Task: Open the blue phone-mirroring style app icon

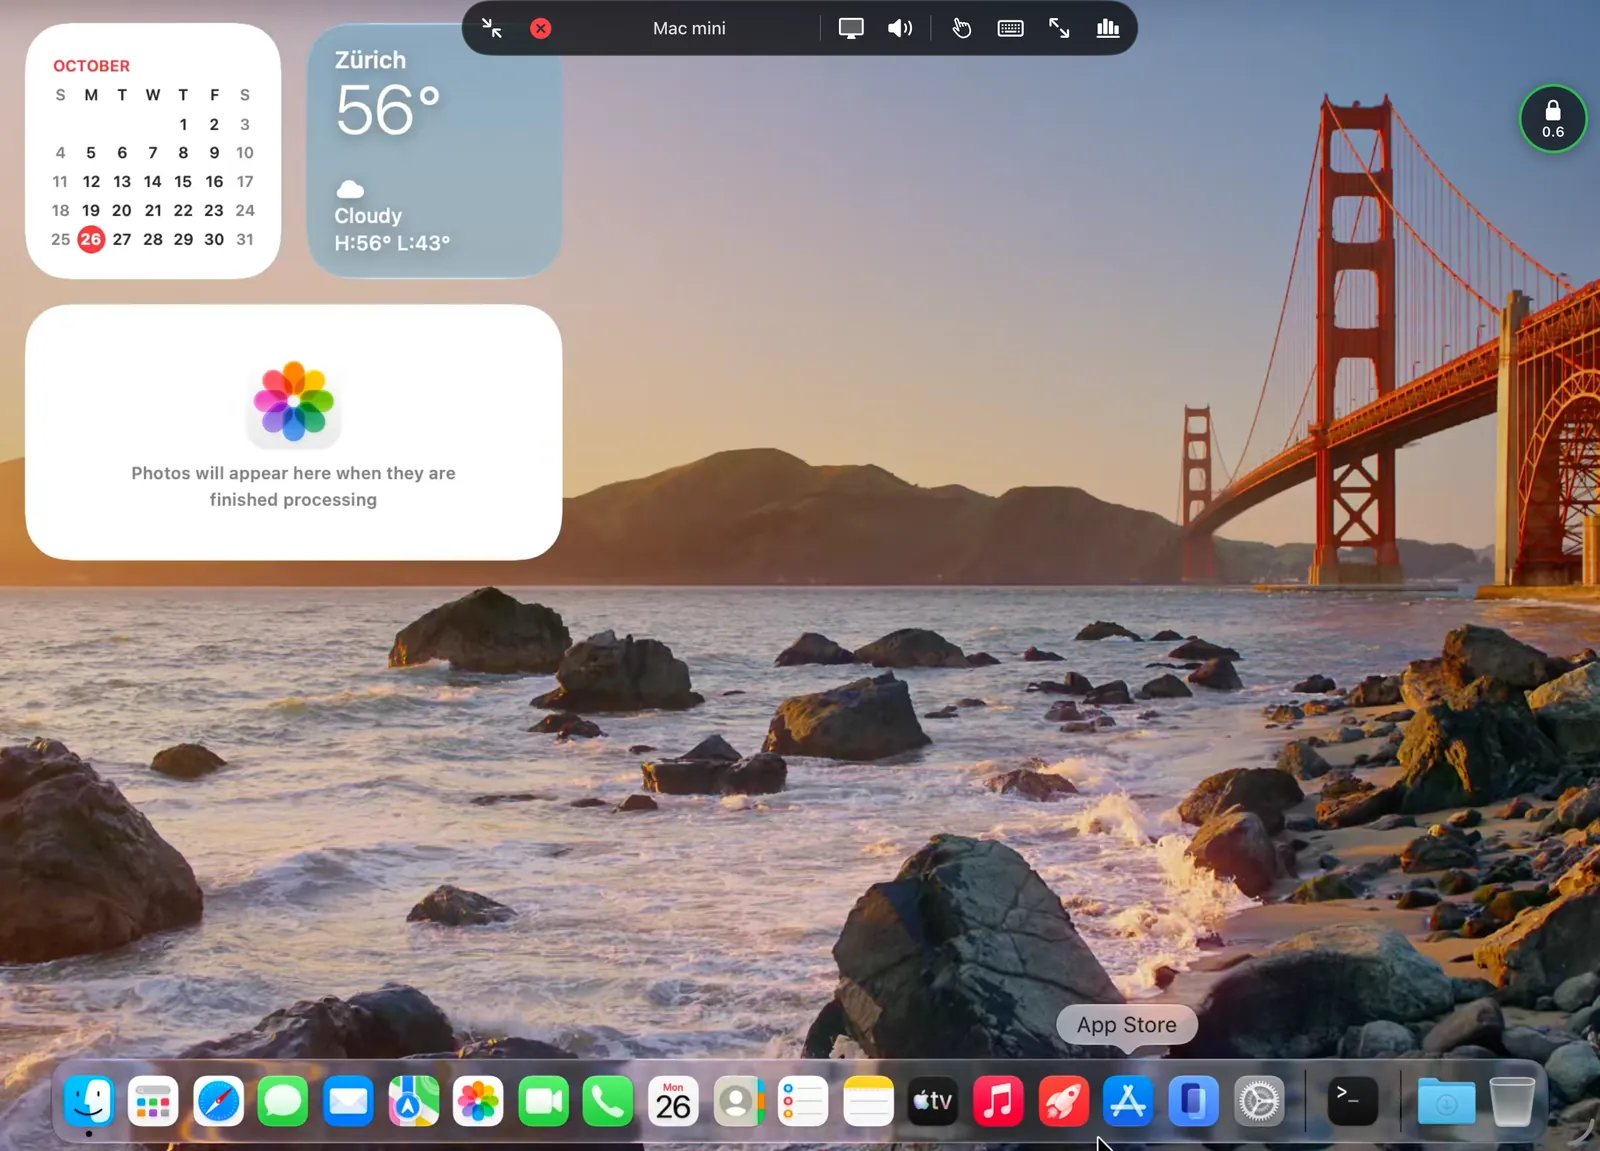Action: [x=1193, y=1101]
